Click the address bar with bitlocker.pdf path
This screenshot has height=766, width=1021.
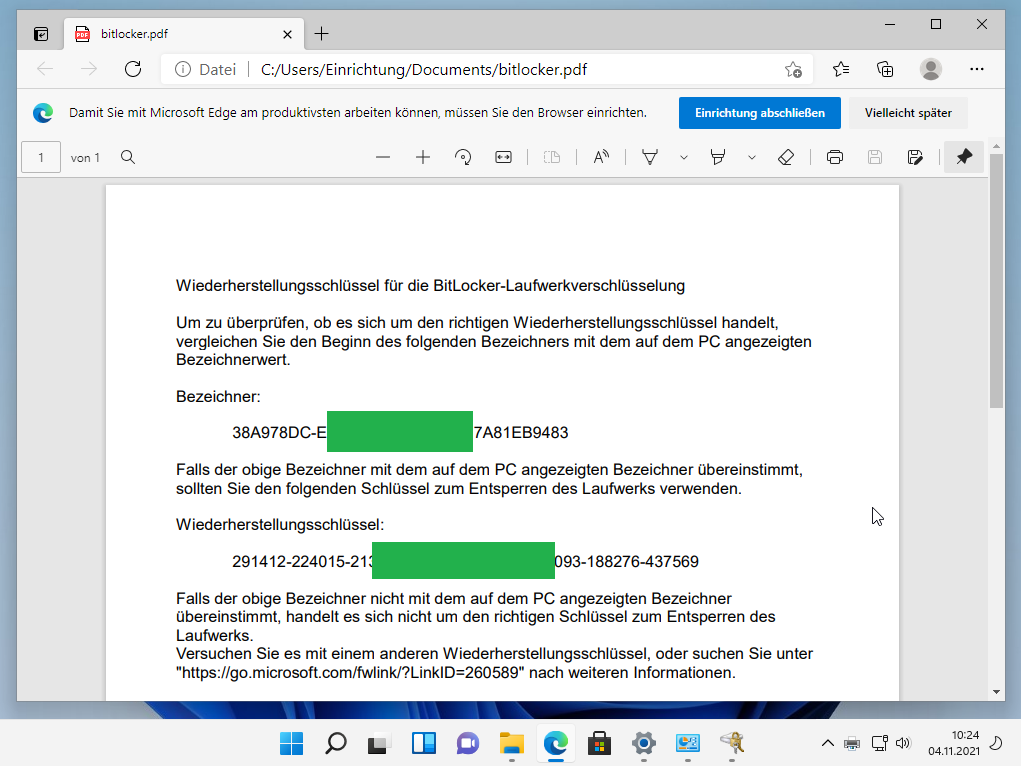coord(486,69)
